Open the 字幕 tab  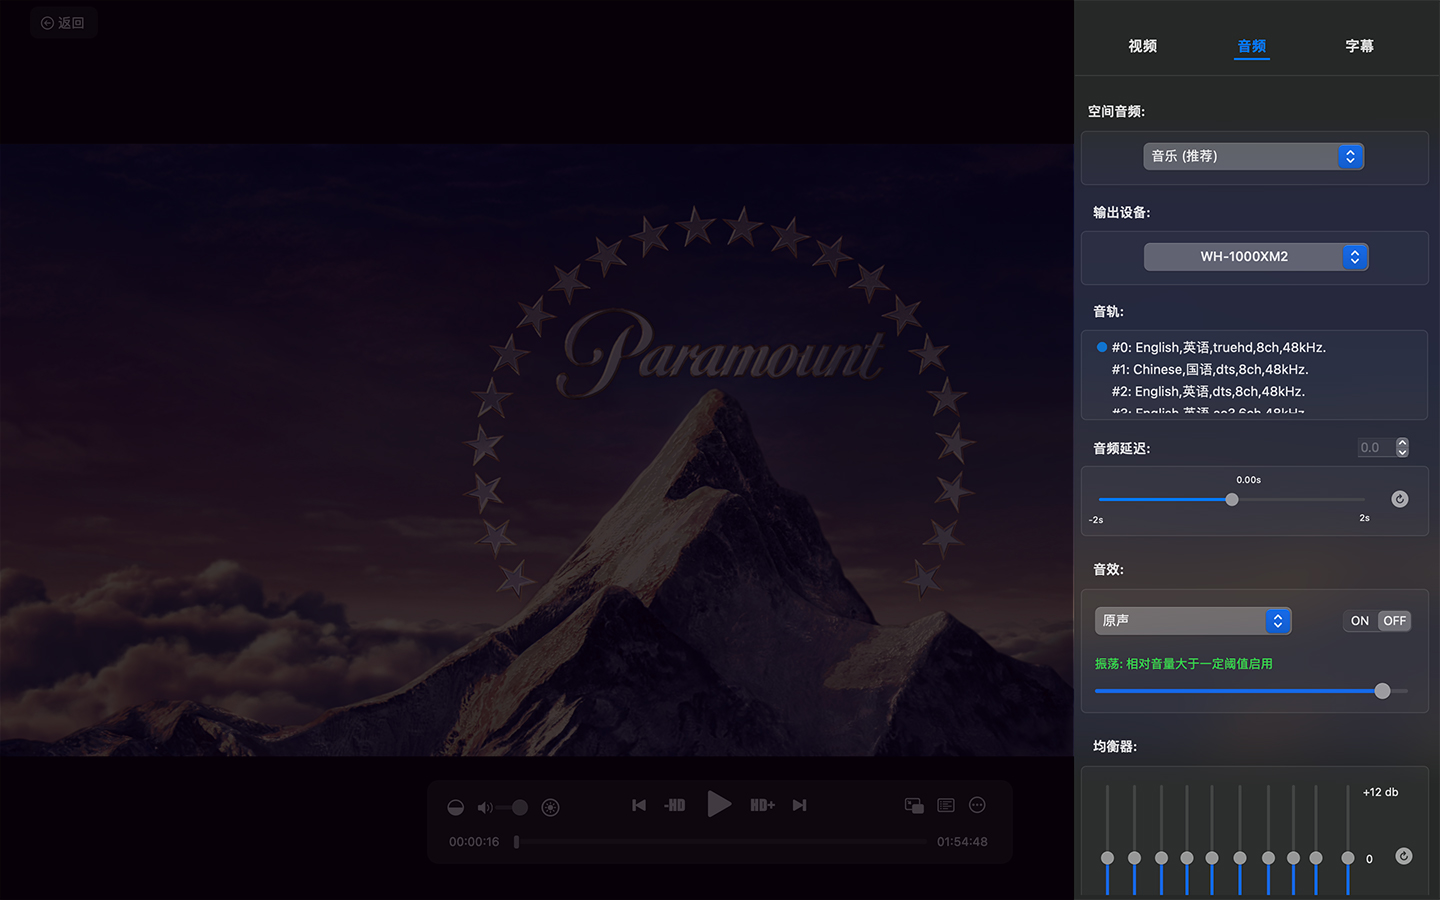[1359, 46]
